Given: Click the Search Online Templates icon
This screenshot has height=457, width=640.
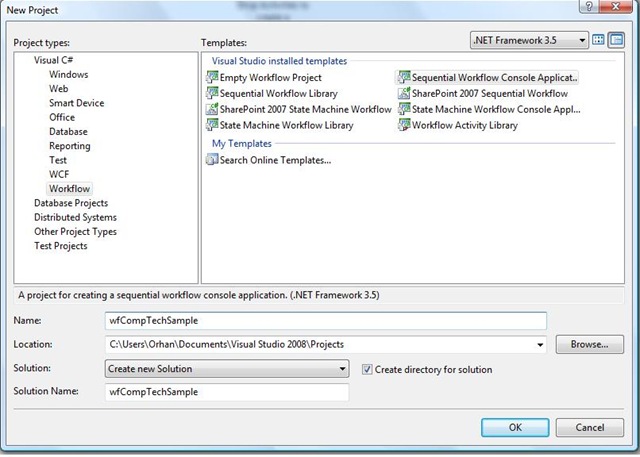Looking at the screenshot, I should 212,160.
